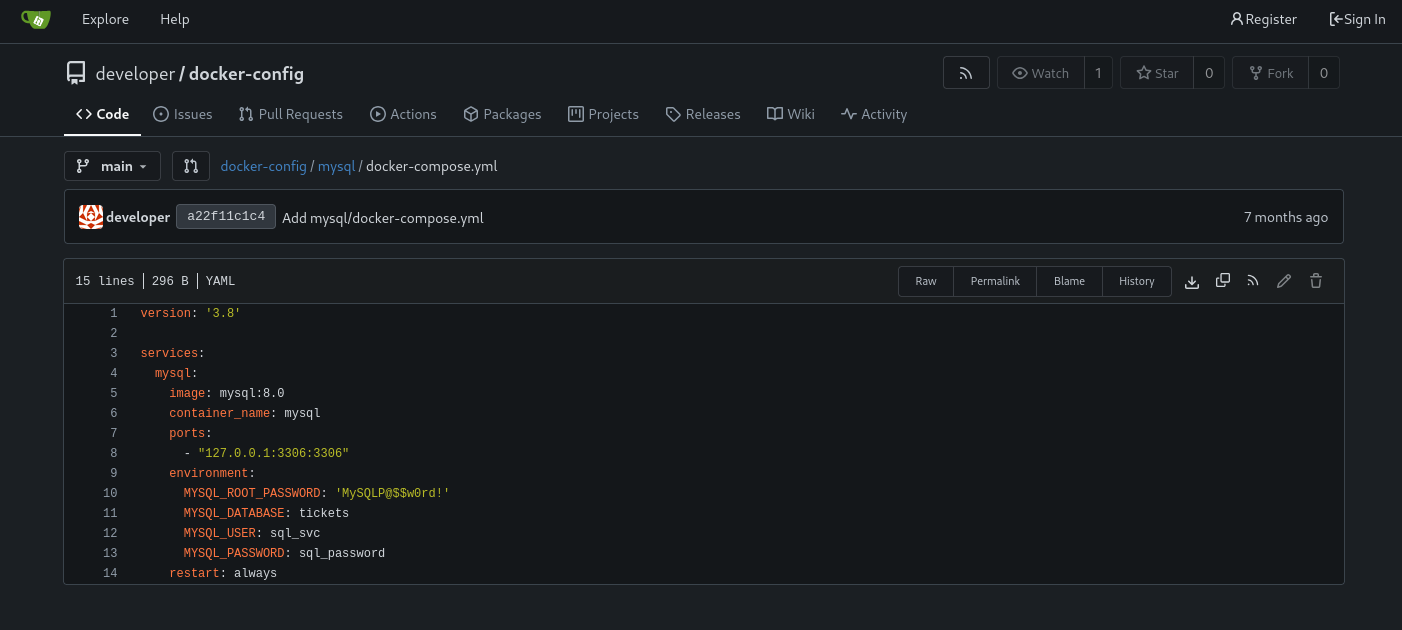Click the version key on line 1
Image resolution: width=1402 pixels, height=630 pixels.
click(165, 313)
